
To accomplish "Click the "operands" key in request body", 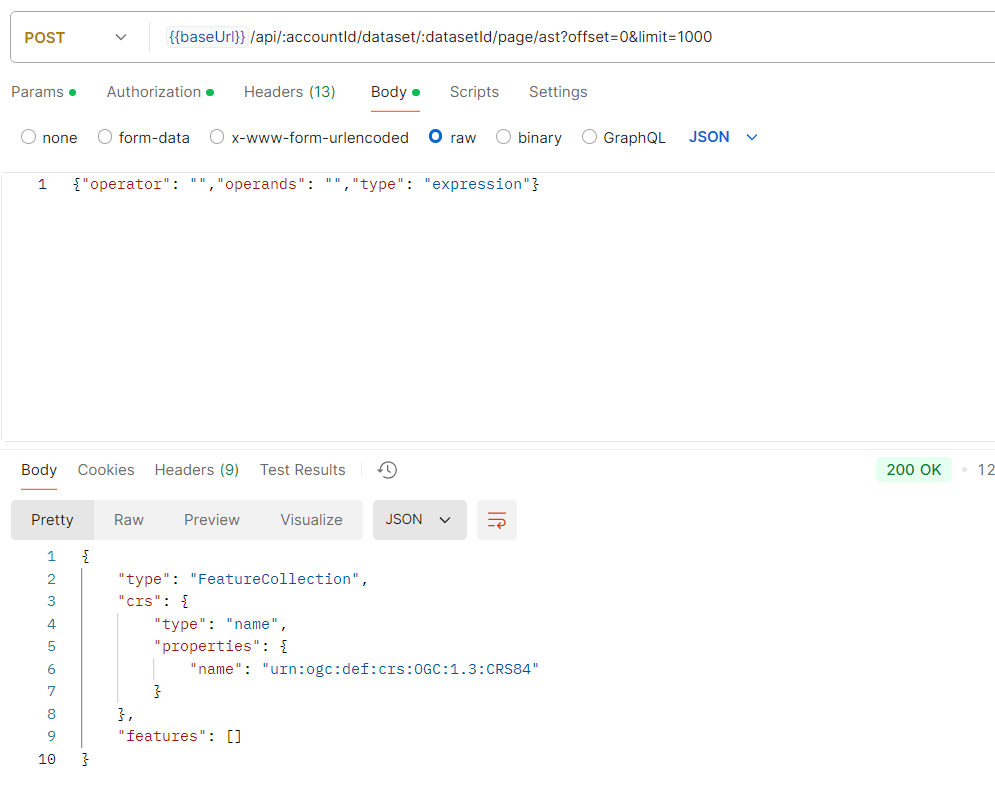I will (x=261, y=184).
